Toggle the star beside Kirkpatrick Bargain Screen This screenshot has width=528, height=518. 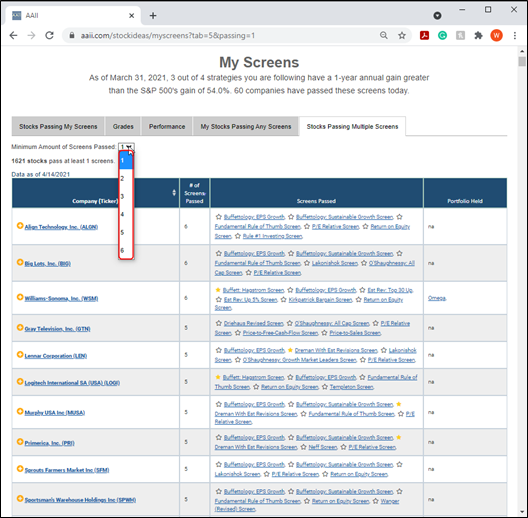click(283, 299)
